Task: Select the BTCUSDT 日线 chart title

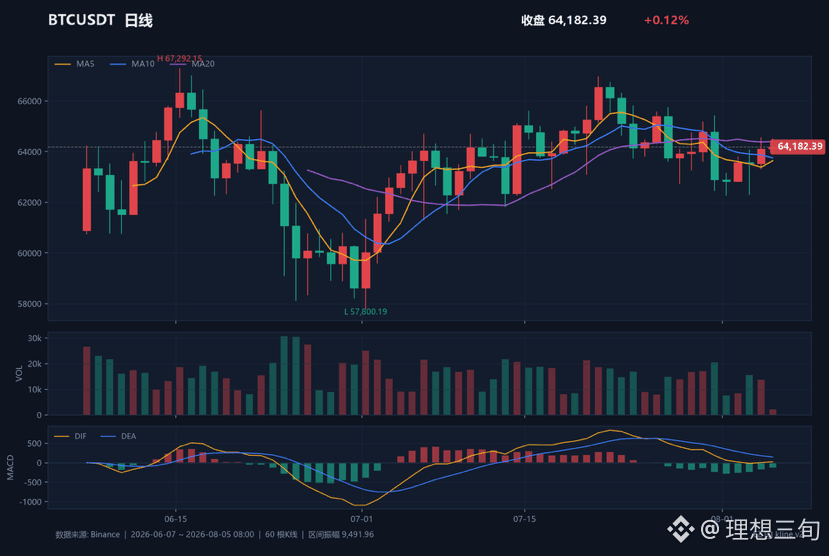Action: click(x=100, y=20)
